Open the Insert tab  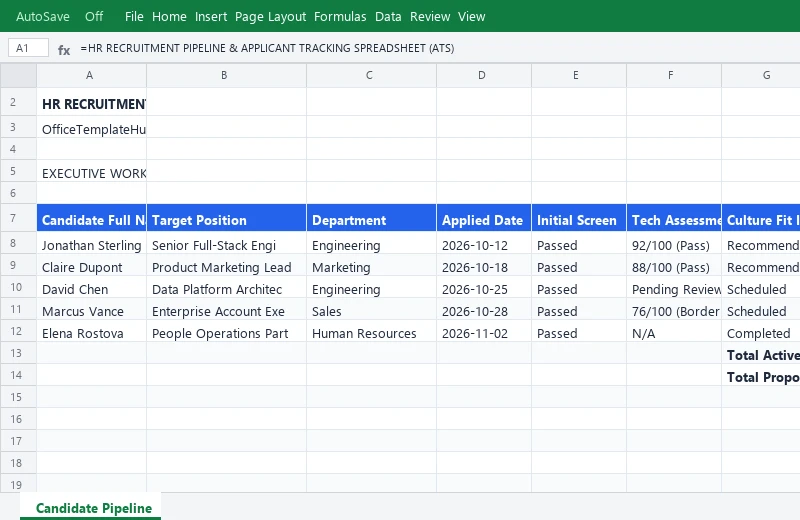click(211, 16)
